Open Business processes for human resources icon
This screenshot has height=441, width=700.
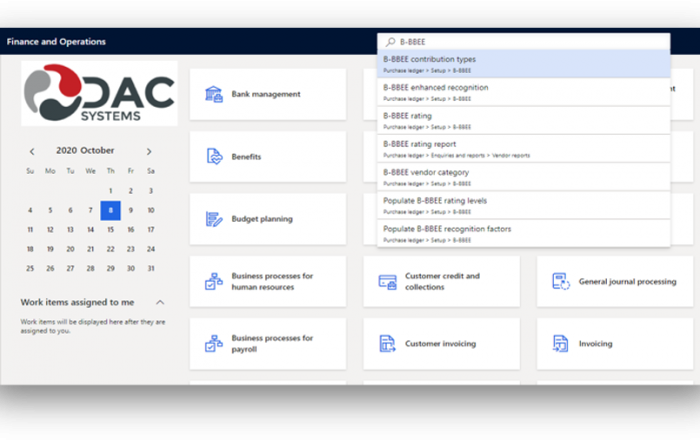coord(213,281)
